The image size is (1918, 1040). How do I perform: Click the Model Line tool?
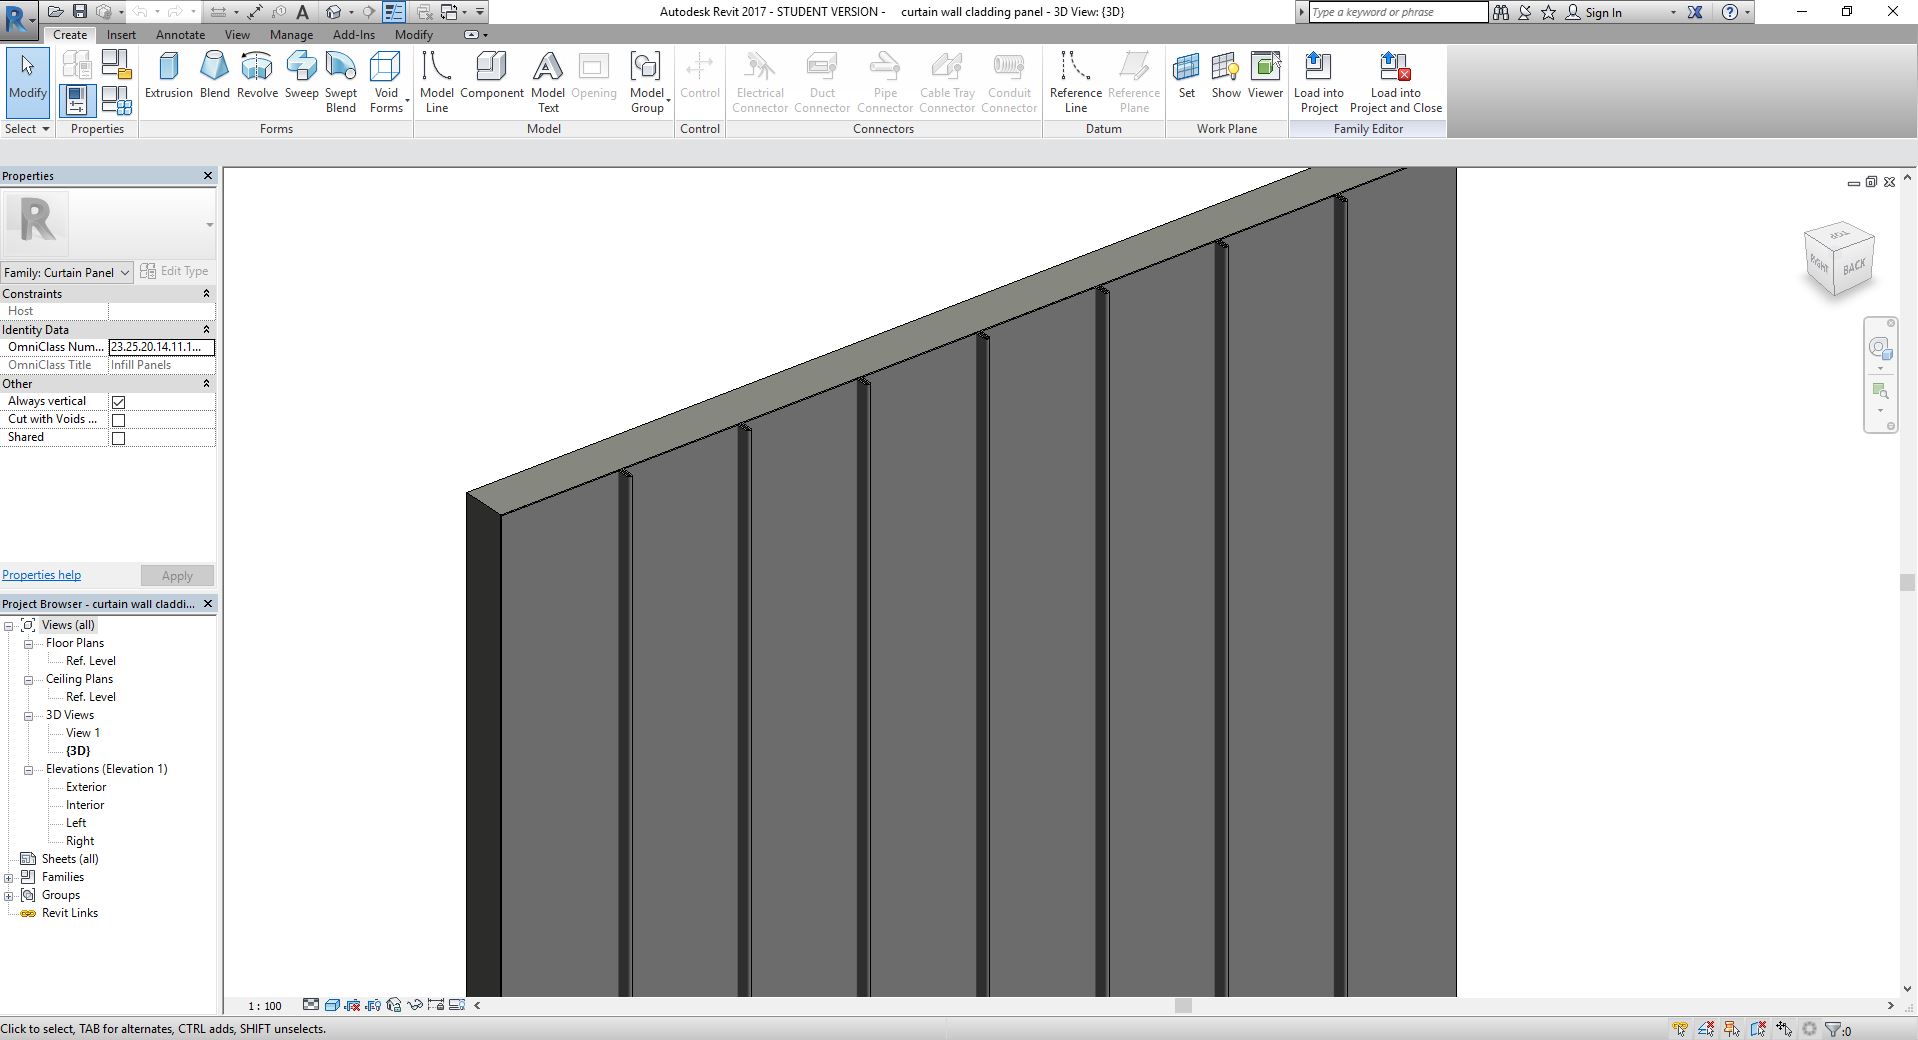click(x=436, y=83)
